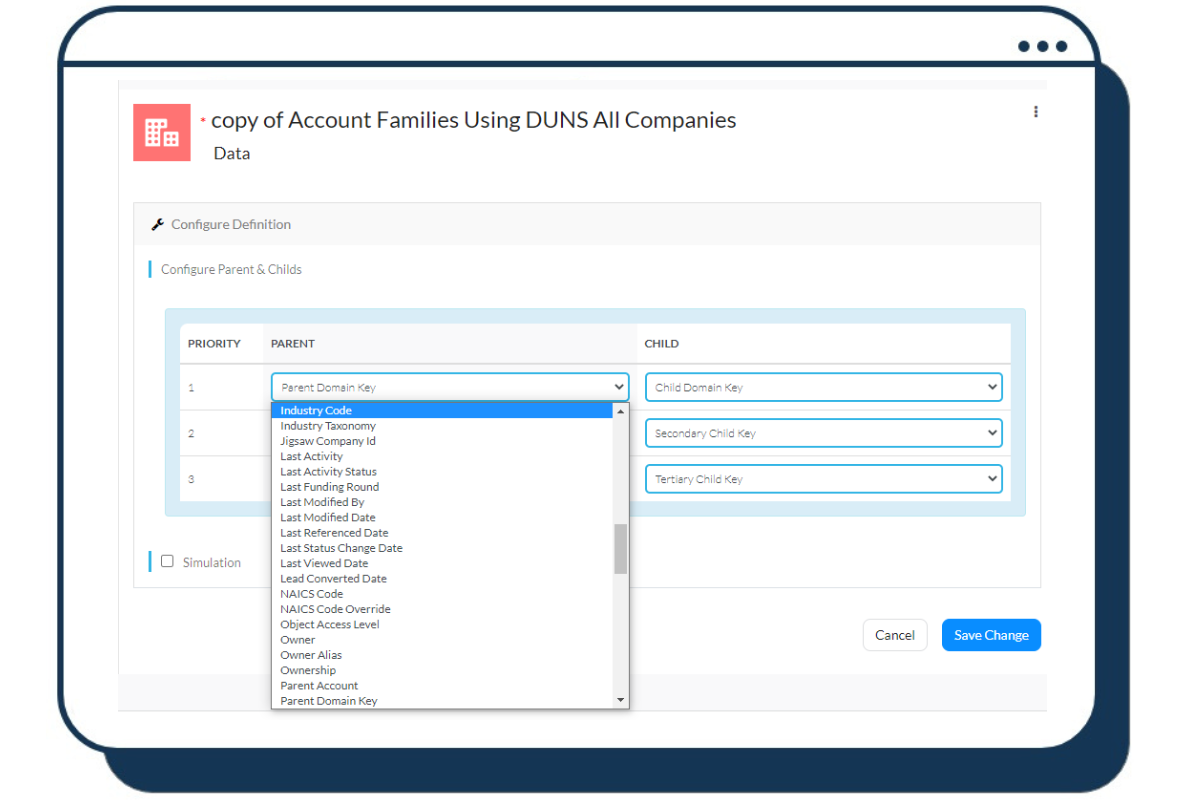Click the Save Change button
The image size is (1200, 800).
(991, 635)
